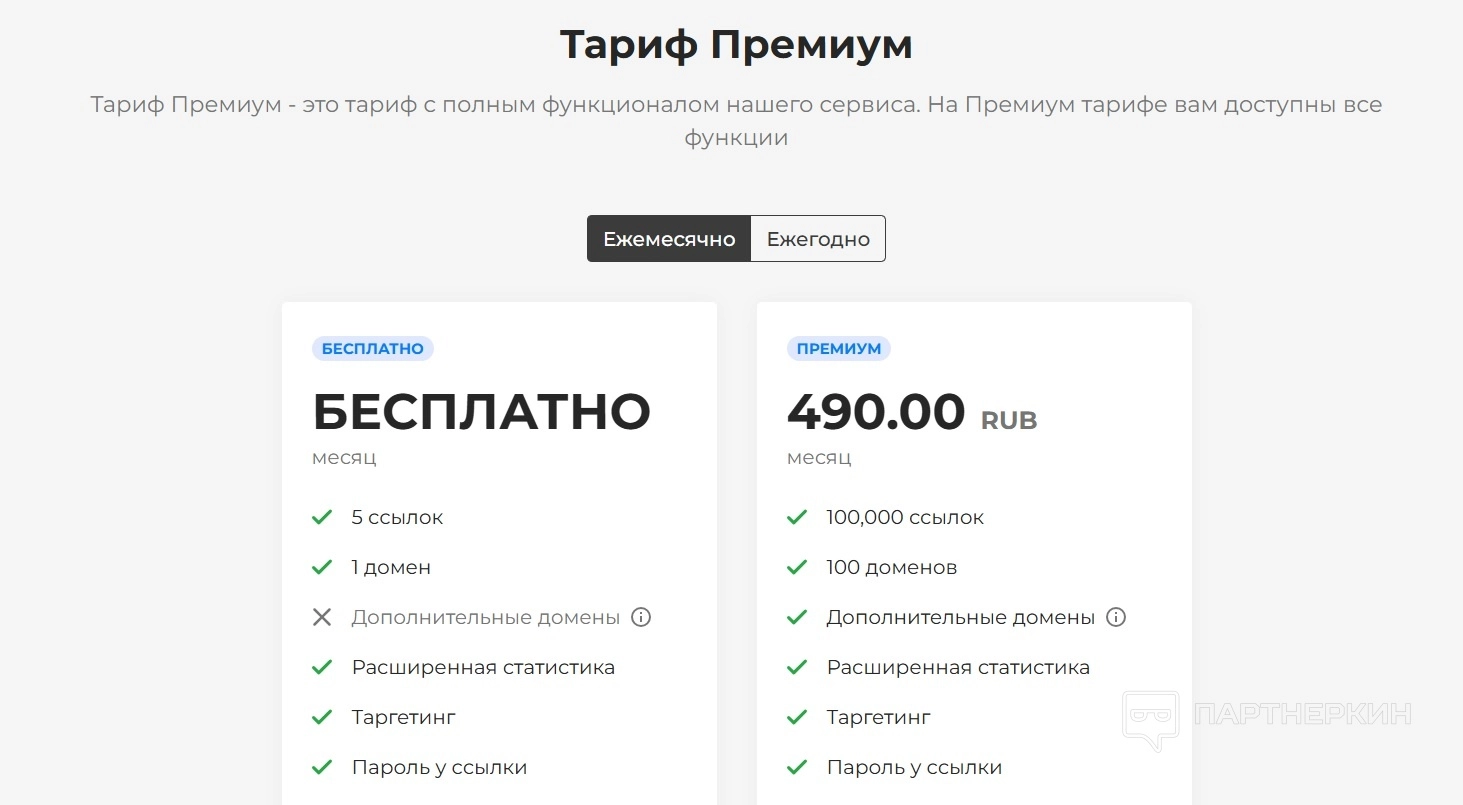Click info icon beside free plan Дополнительные домены
This screenshot has height=805, width=1463.
642,617
